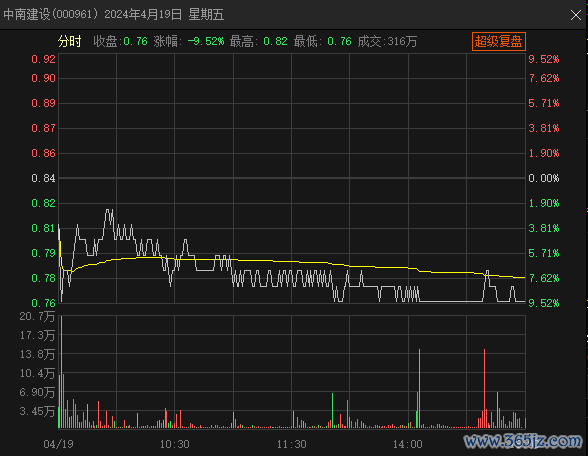Image resolution: width=588 pixels, height=456 pixels.
Task: Open the 超级复盘 button
Action: (499, 41)
